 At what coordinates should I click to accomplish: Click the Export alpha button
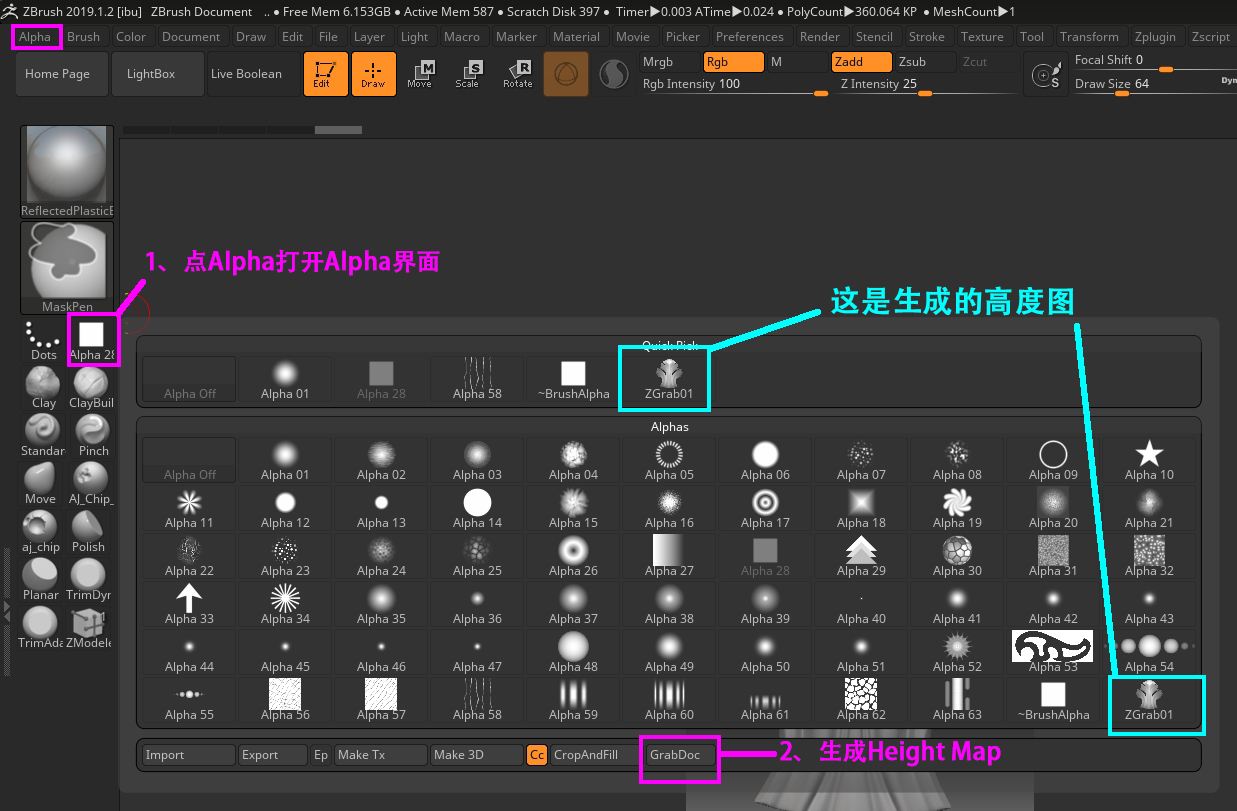coord(273,755)
